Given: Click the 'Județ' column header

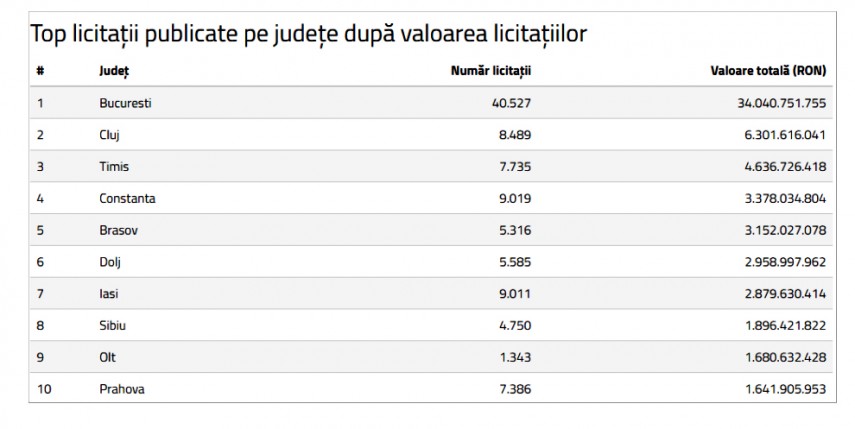Looking at the screenshot, I should [x=114, y=71].
